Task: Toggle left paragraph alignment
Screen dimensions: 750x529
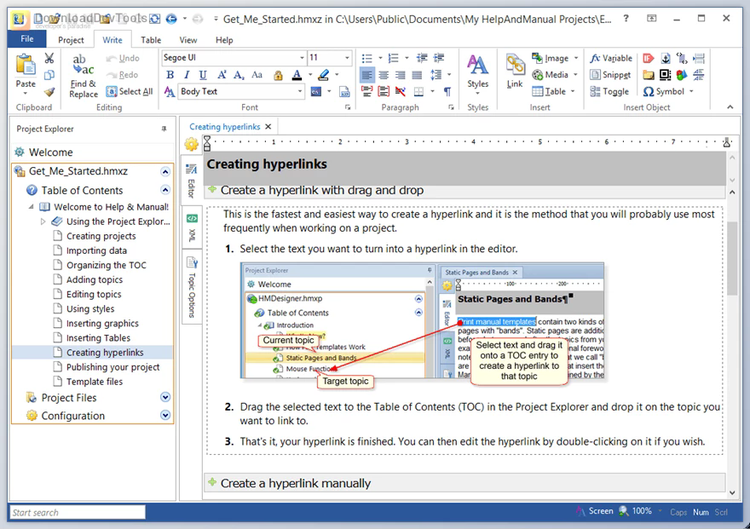Action: [x=367, y=75]
